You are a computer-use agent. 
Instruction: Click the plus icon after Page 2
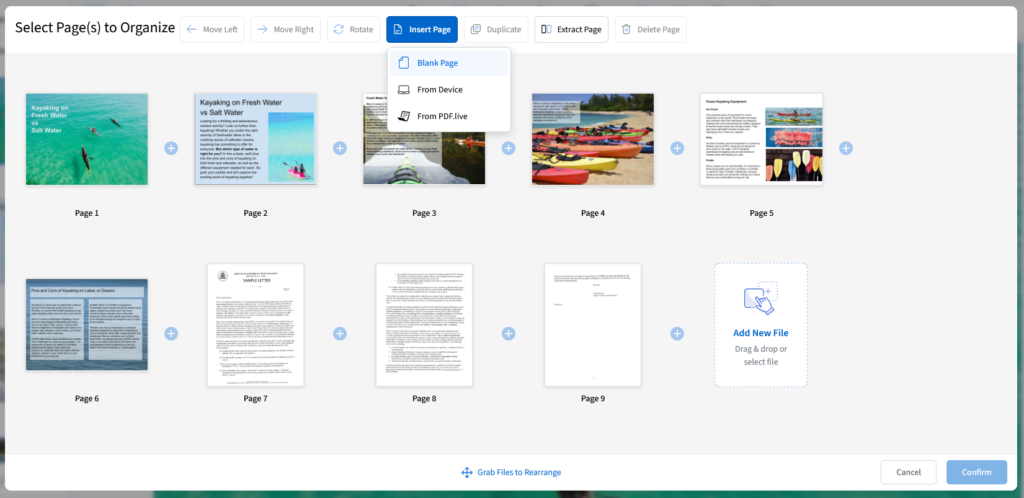(340, 148)
